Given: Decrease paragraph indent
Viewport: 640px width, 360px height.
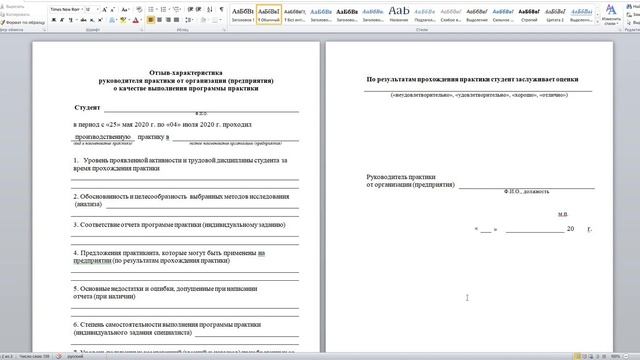Looking at the screenshot, I should (x=190, y=9).
